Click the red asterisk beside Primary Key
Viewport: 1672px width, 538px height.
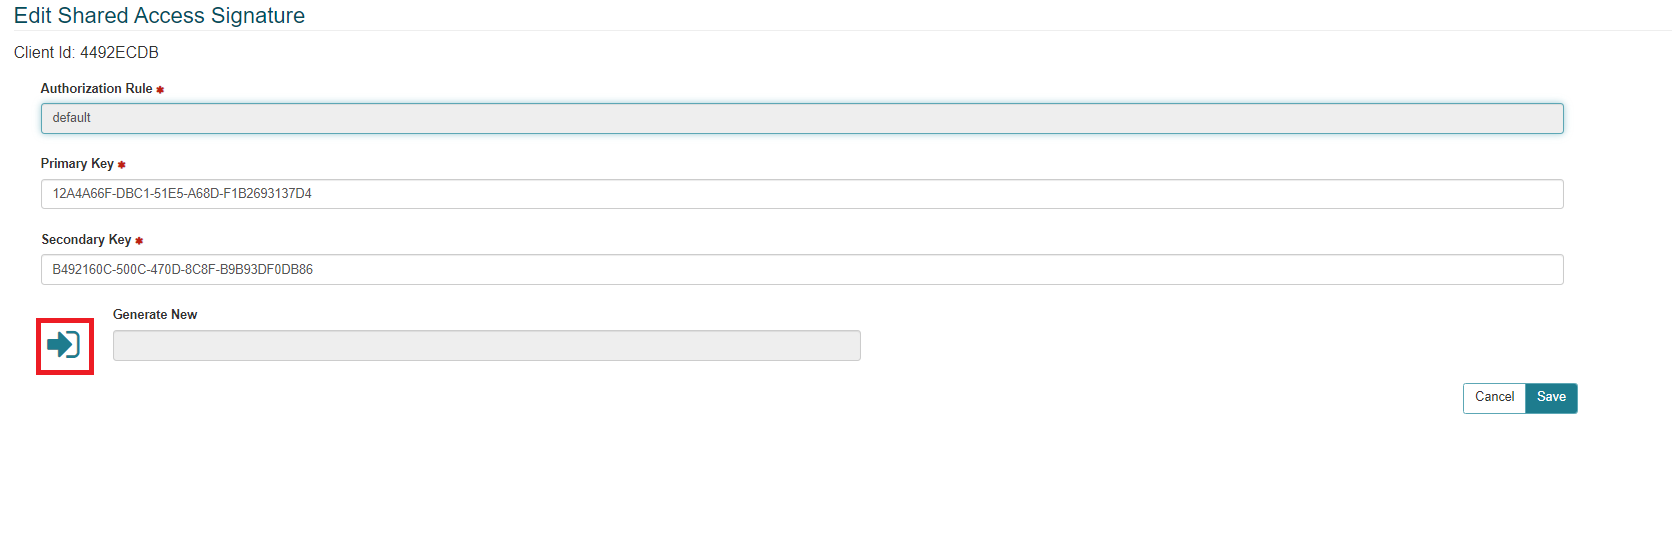tap(122, 165)
